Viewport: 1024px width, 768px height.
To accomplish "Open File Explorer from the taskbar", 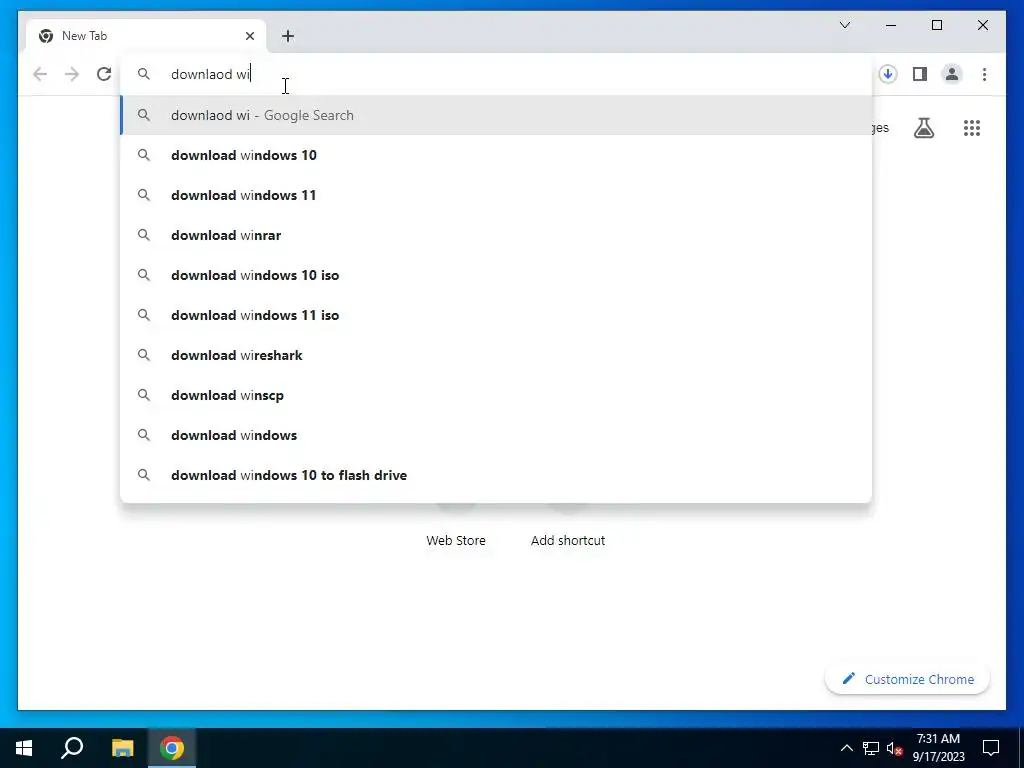I will [122, 748].
